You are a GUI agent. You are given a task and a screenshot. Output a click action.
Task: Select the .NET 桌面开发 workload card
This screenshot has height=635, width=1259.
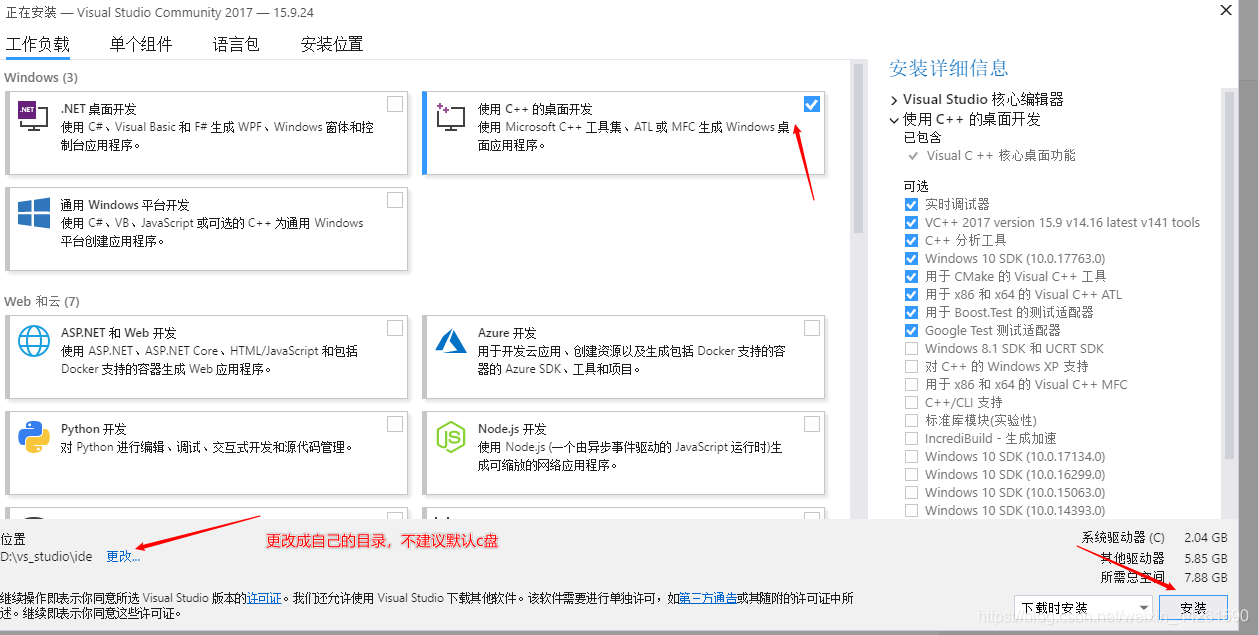(x=207, y=132)
